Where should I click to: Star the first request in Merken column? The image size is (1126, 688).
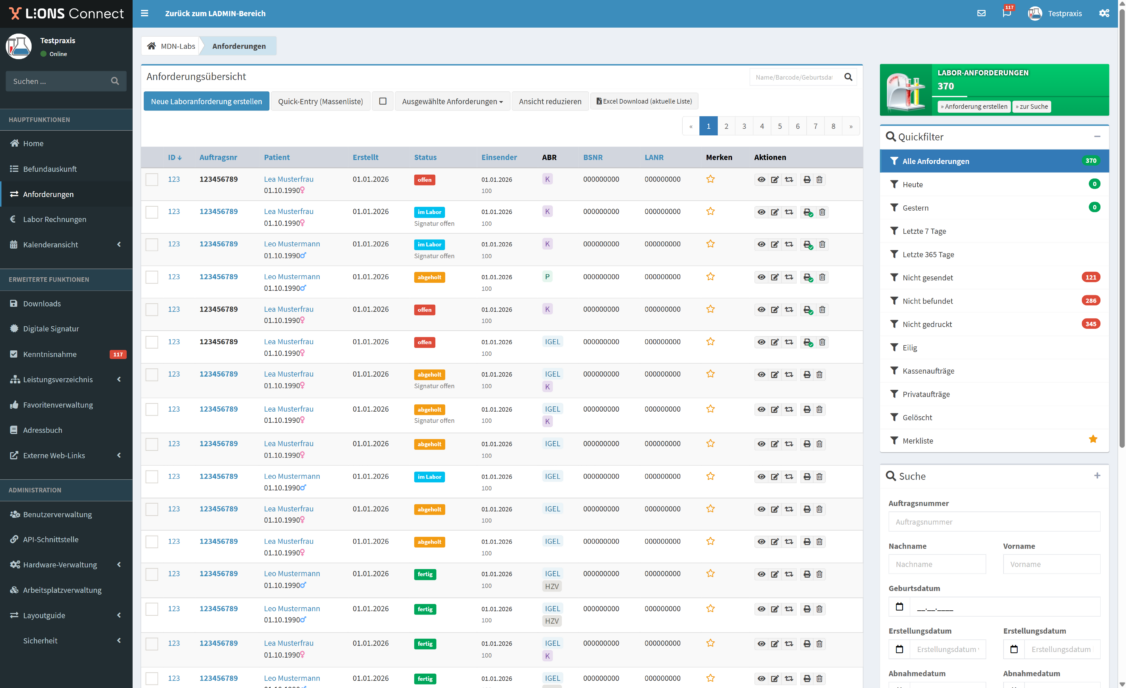pos(710,180)
